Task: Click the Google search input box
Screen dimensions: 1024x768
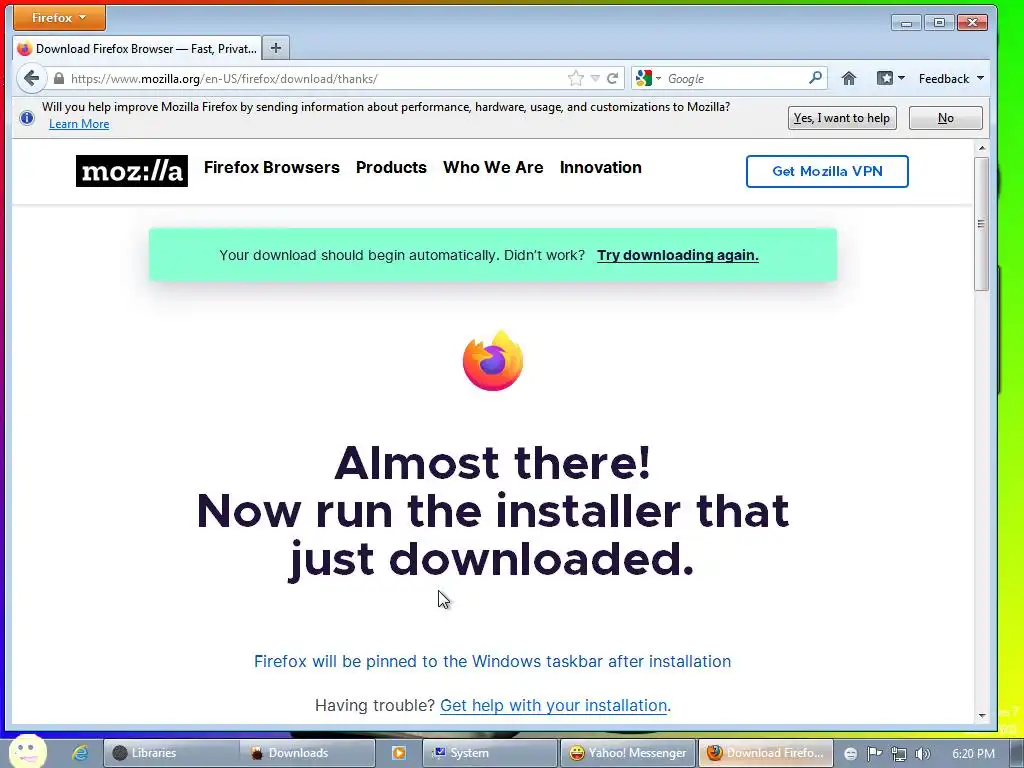Action: pos(735,78)
